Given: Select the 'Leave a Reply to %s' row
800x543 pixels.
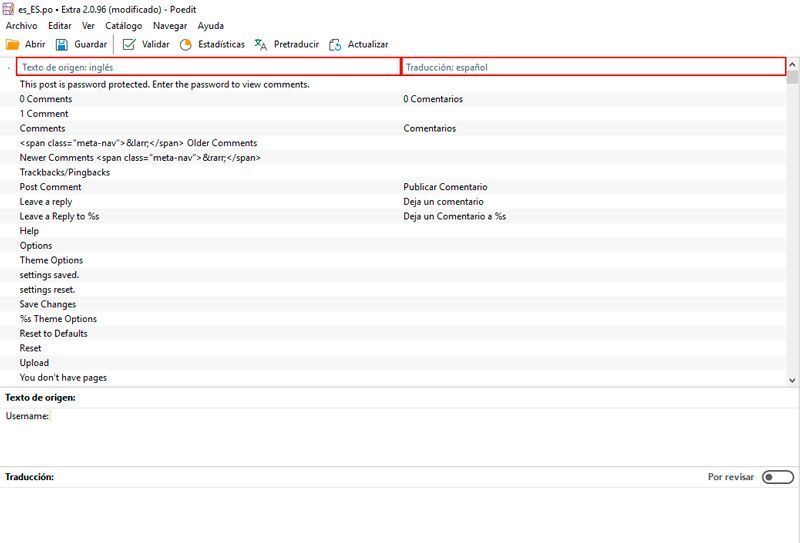Looking at the screenshot, I should click(x=59, y=216).
